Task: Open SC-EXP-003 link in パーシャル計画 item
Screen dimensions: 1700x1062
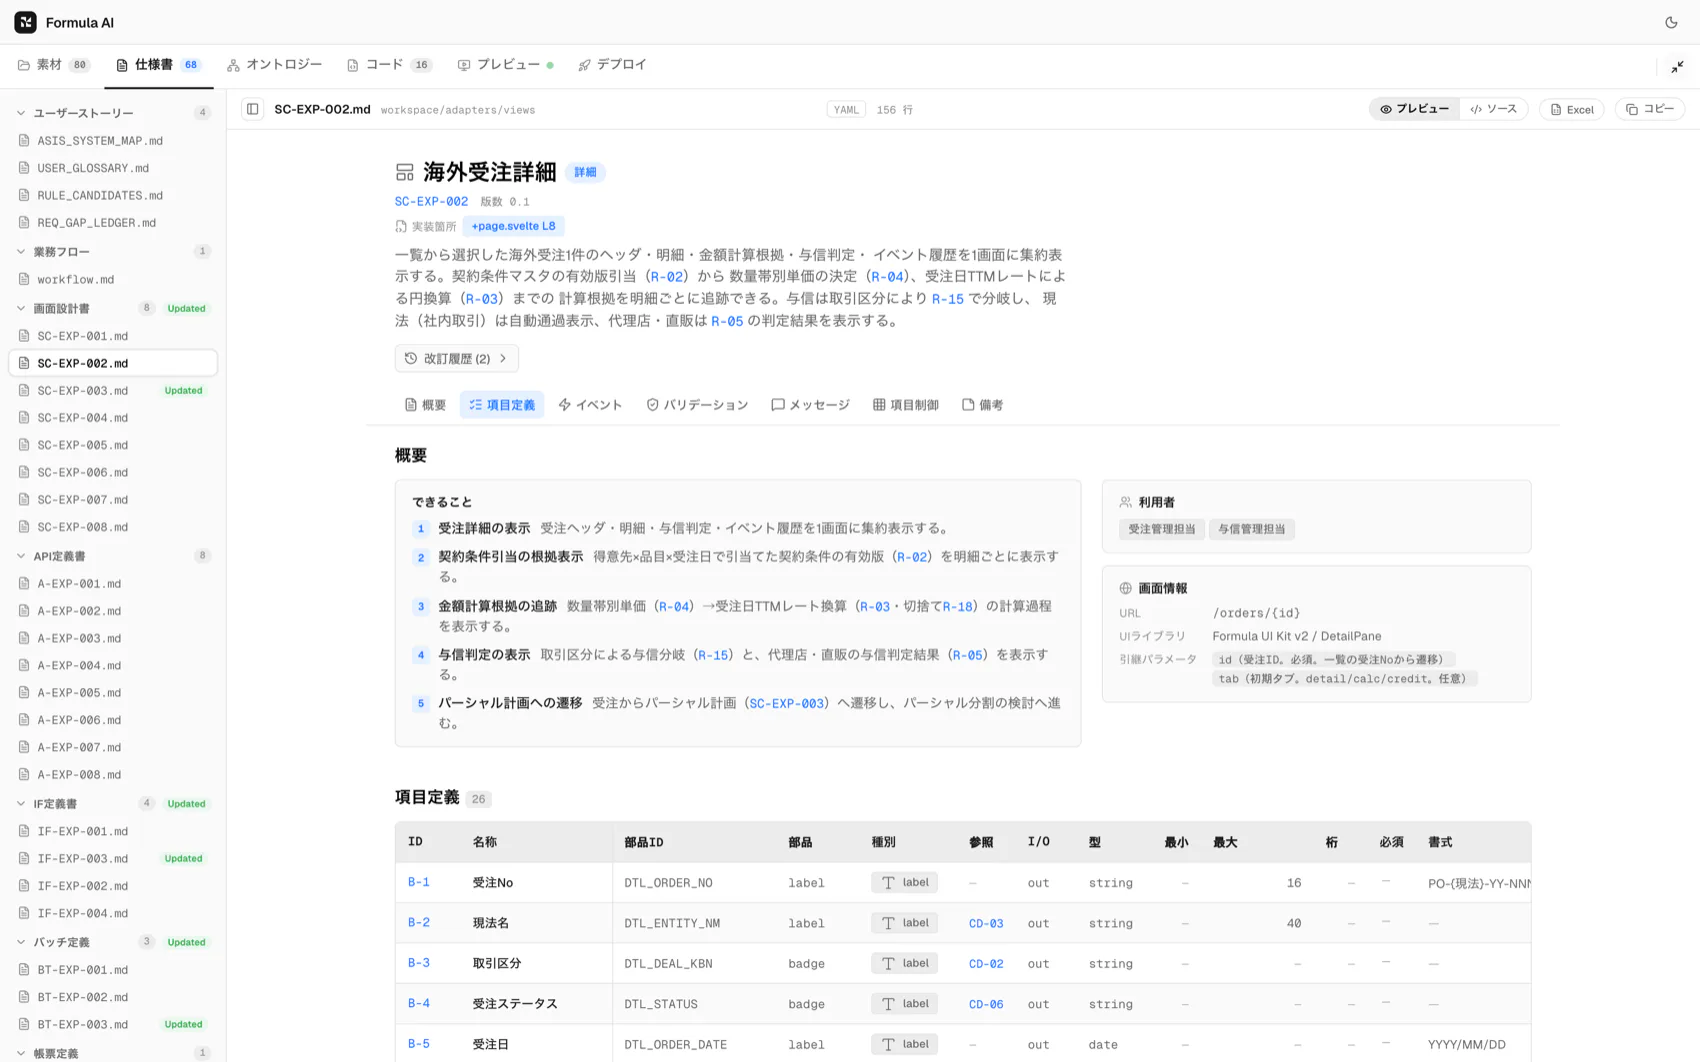Action: pos(786,703)
